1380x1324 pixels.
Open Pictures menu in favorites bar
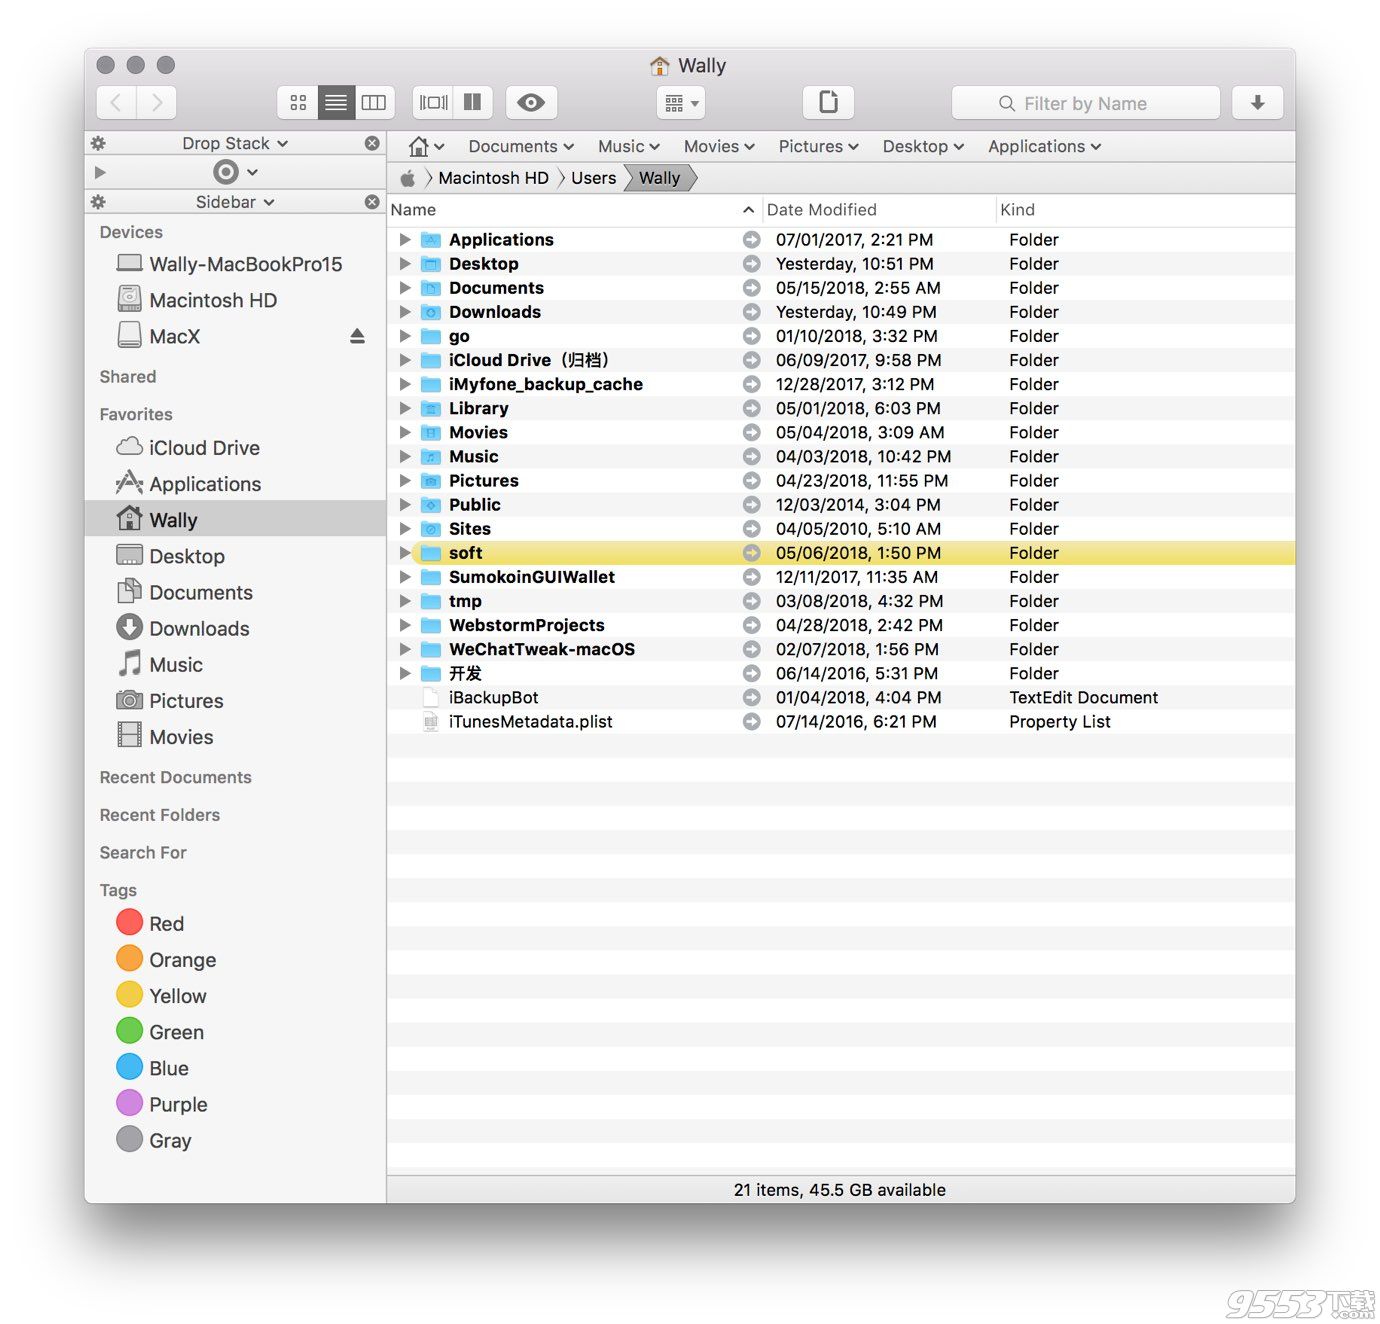pyautogui.click(x=819, y=146)
